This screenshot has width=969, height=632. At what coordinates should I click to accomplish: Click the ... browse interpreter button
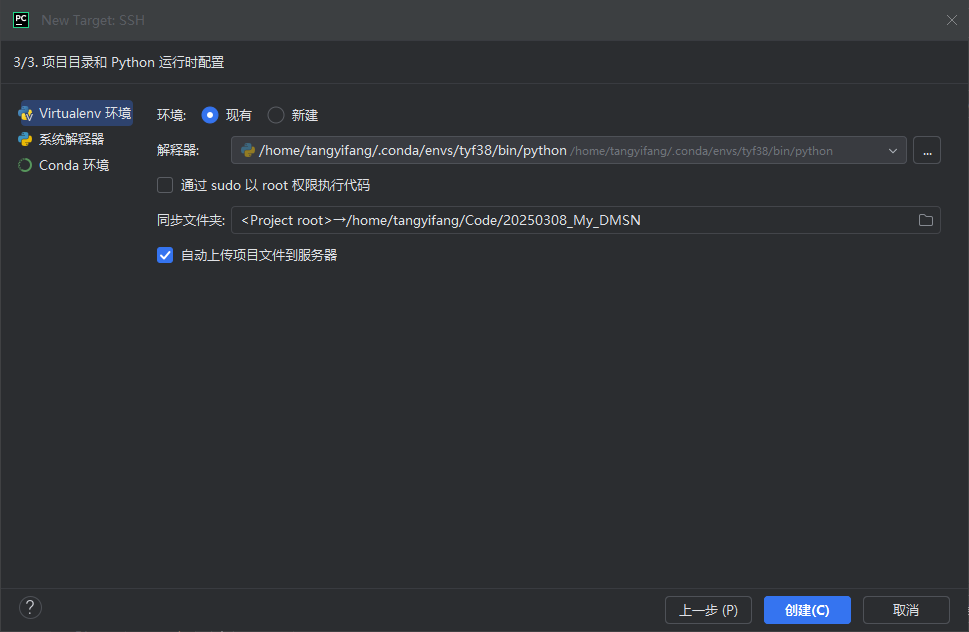[x=927, y=150]
